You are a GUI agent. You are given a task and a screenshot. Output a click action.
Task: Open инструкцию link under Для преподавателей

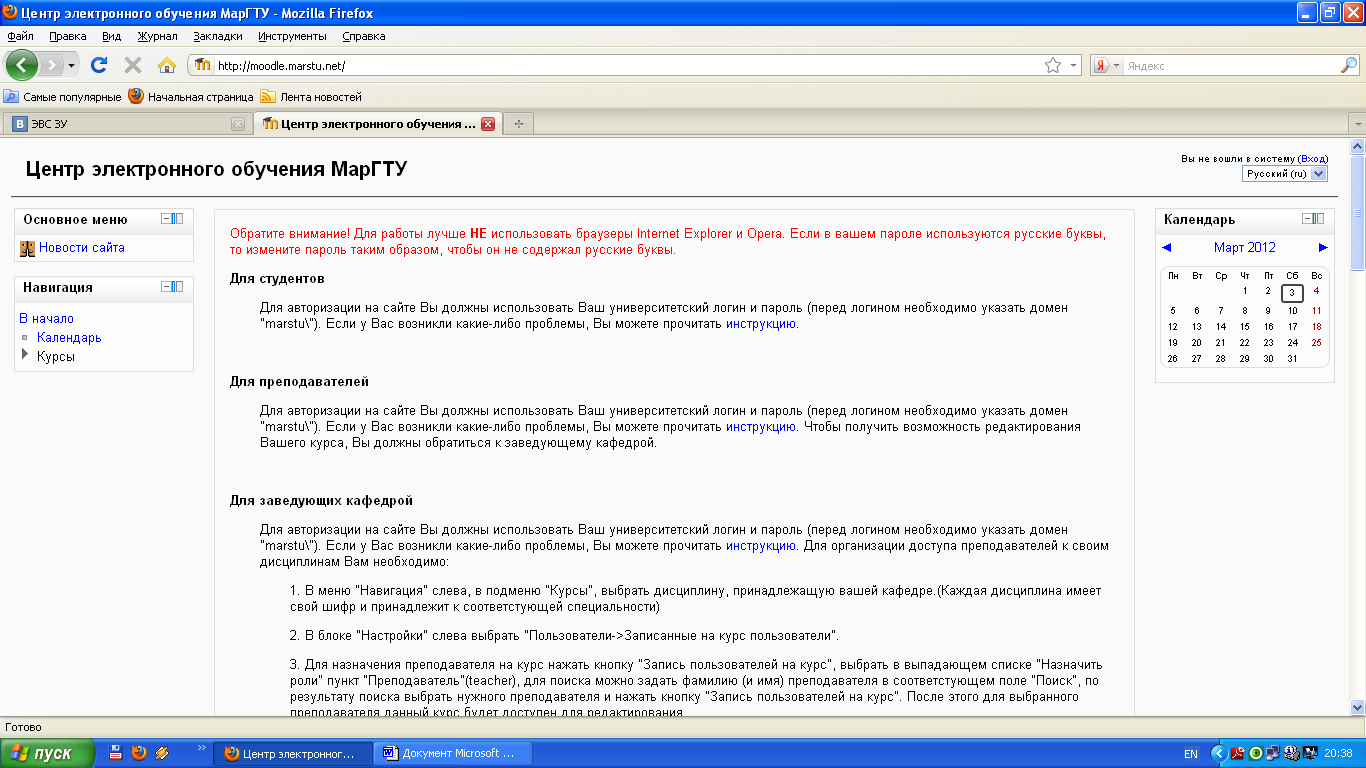point(761,427)
